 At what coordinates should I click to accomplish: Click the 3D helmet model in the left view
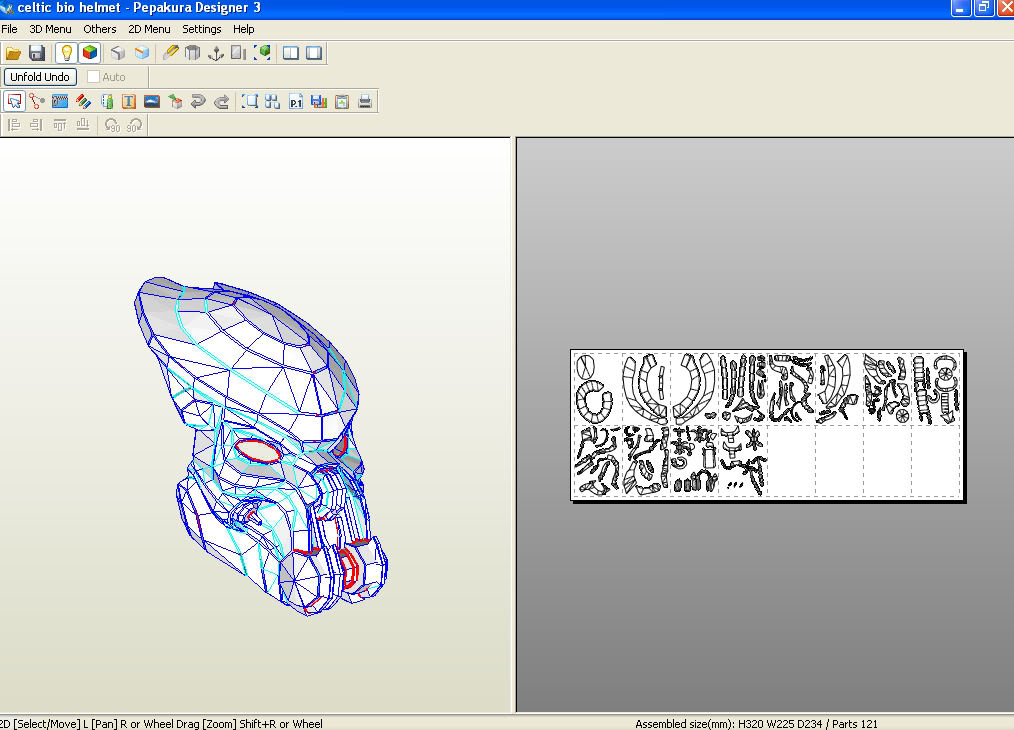259,446
